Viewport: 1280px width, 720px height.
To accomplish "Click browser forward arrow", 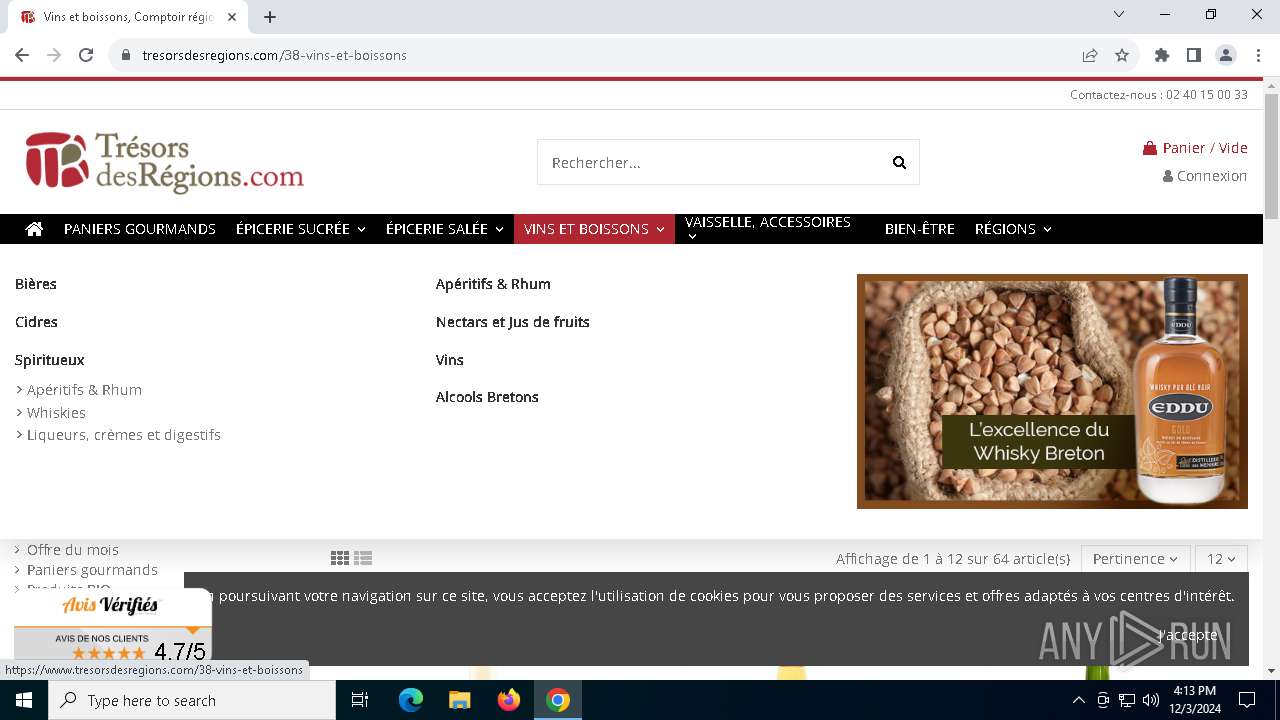I will (54, 55).
